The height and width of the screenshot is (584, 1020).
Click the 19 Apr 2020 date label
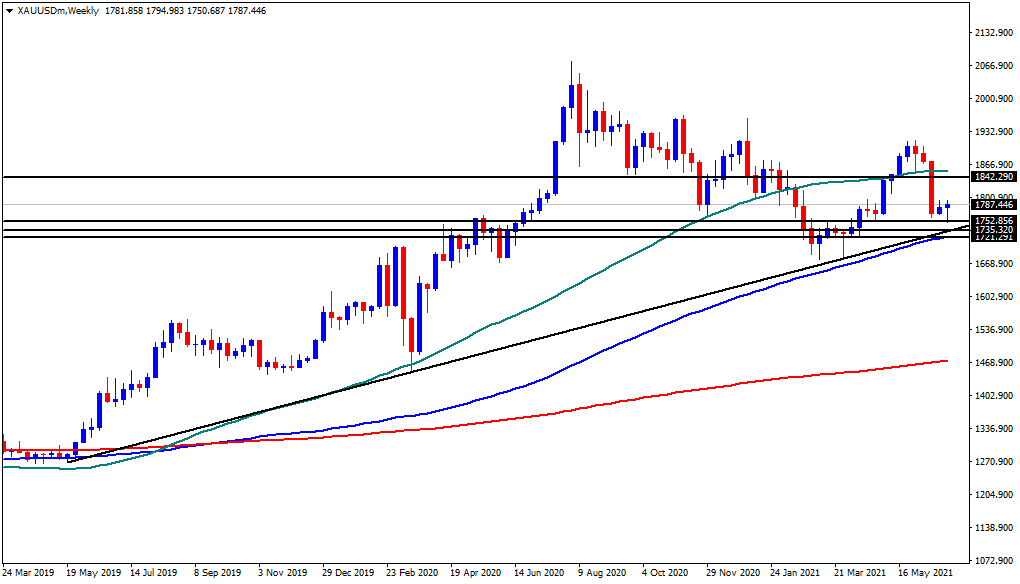click(476, 573)
